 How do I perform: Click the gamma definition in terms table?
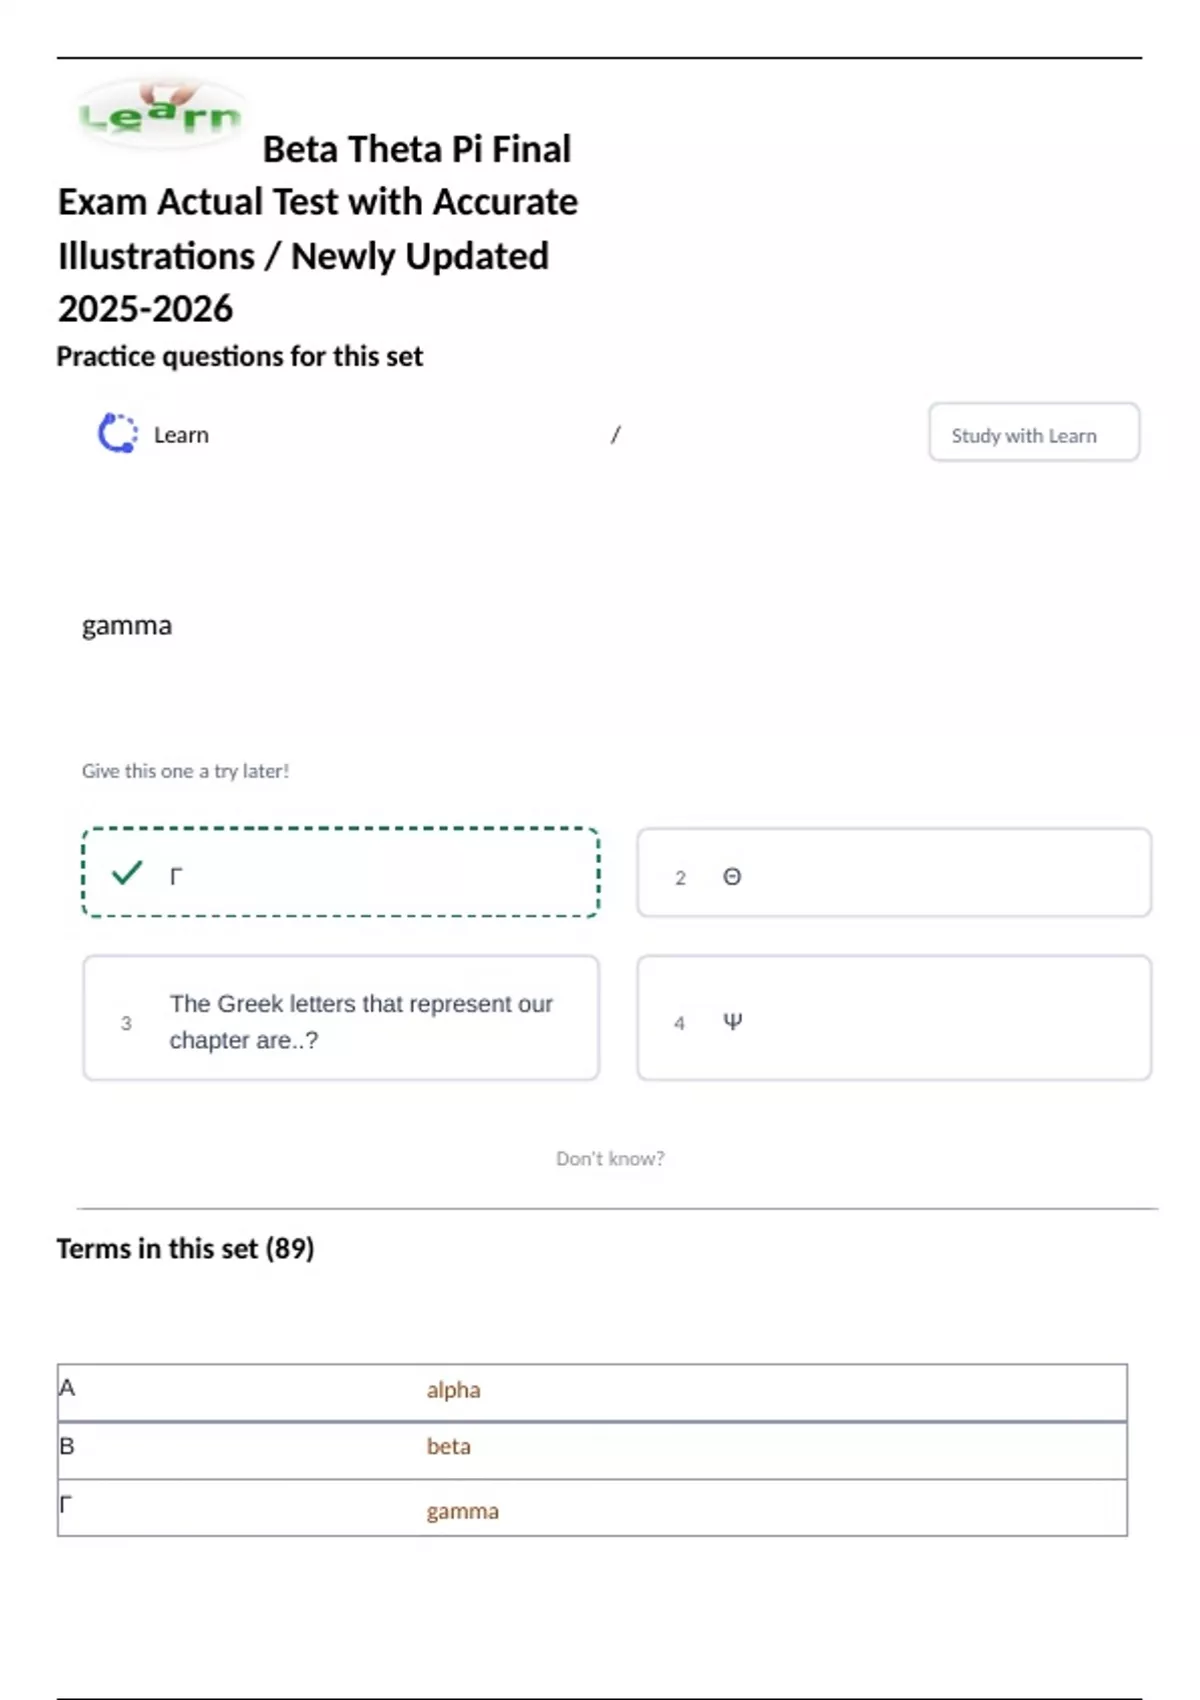462,1511
